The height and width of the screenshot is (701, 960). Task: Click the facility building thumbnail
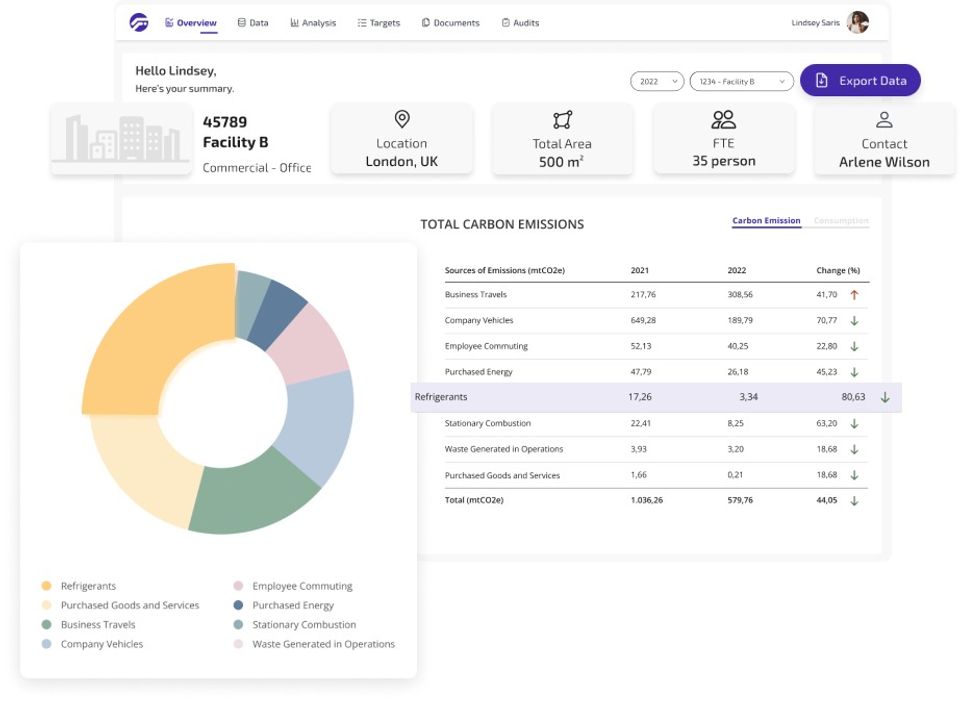121,138
